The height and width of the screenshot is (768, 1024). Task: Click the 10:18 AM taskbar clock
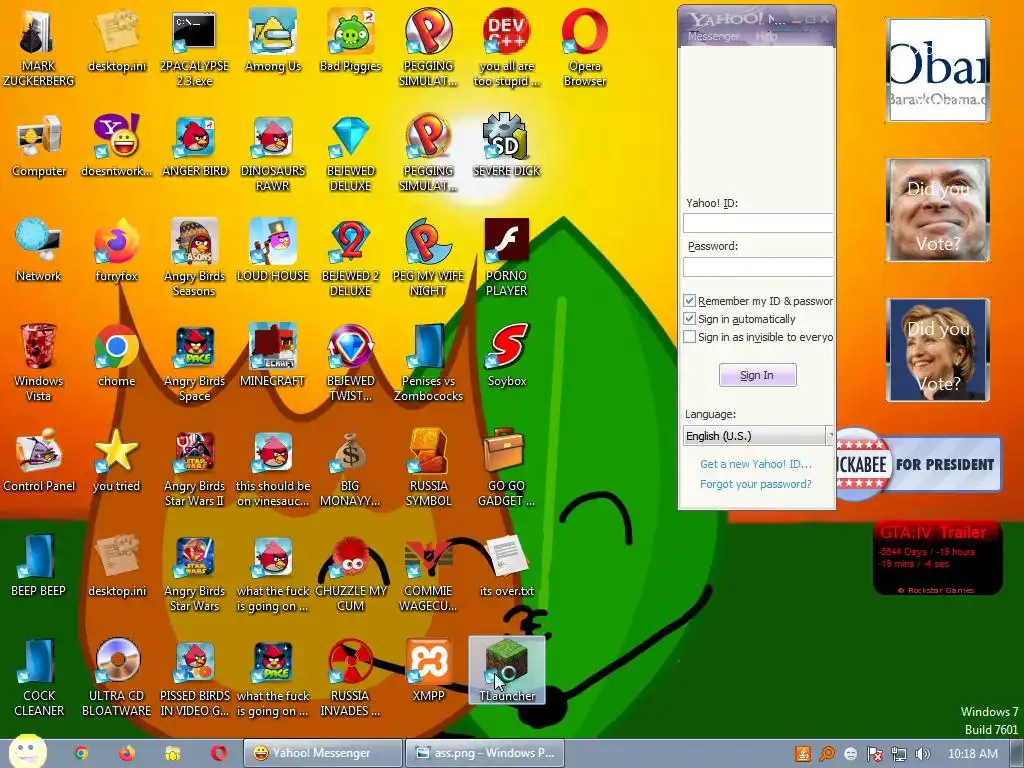(x=972, y=754)
